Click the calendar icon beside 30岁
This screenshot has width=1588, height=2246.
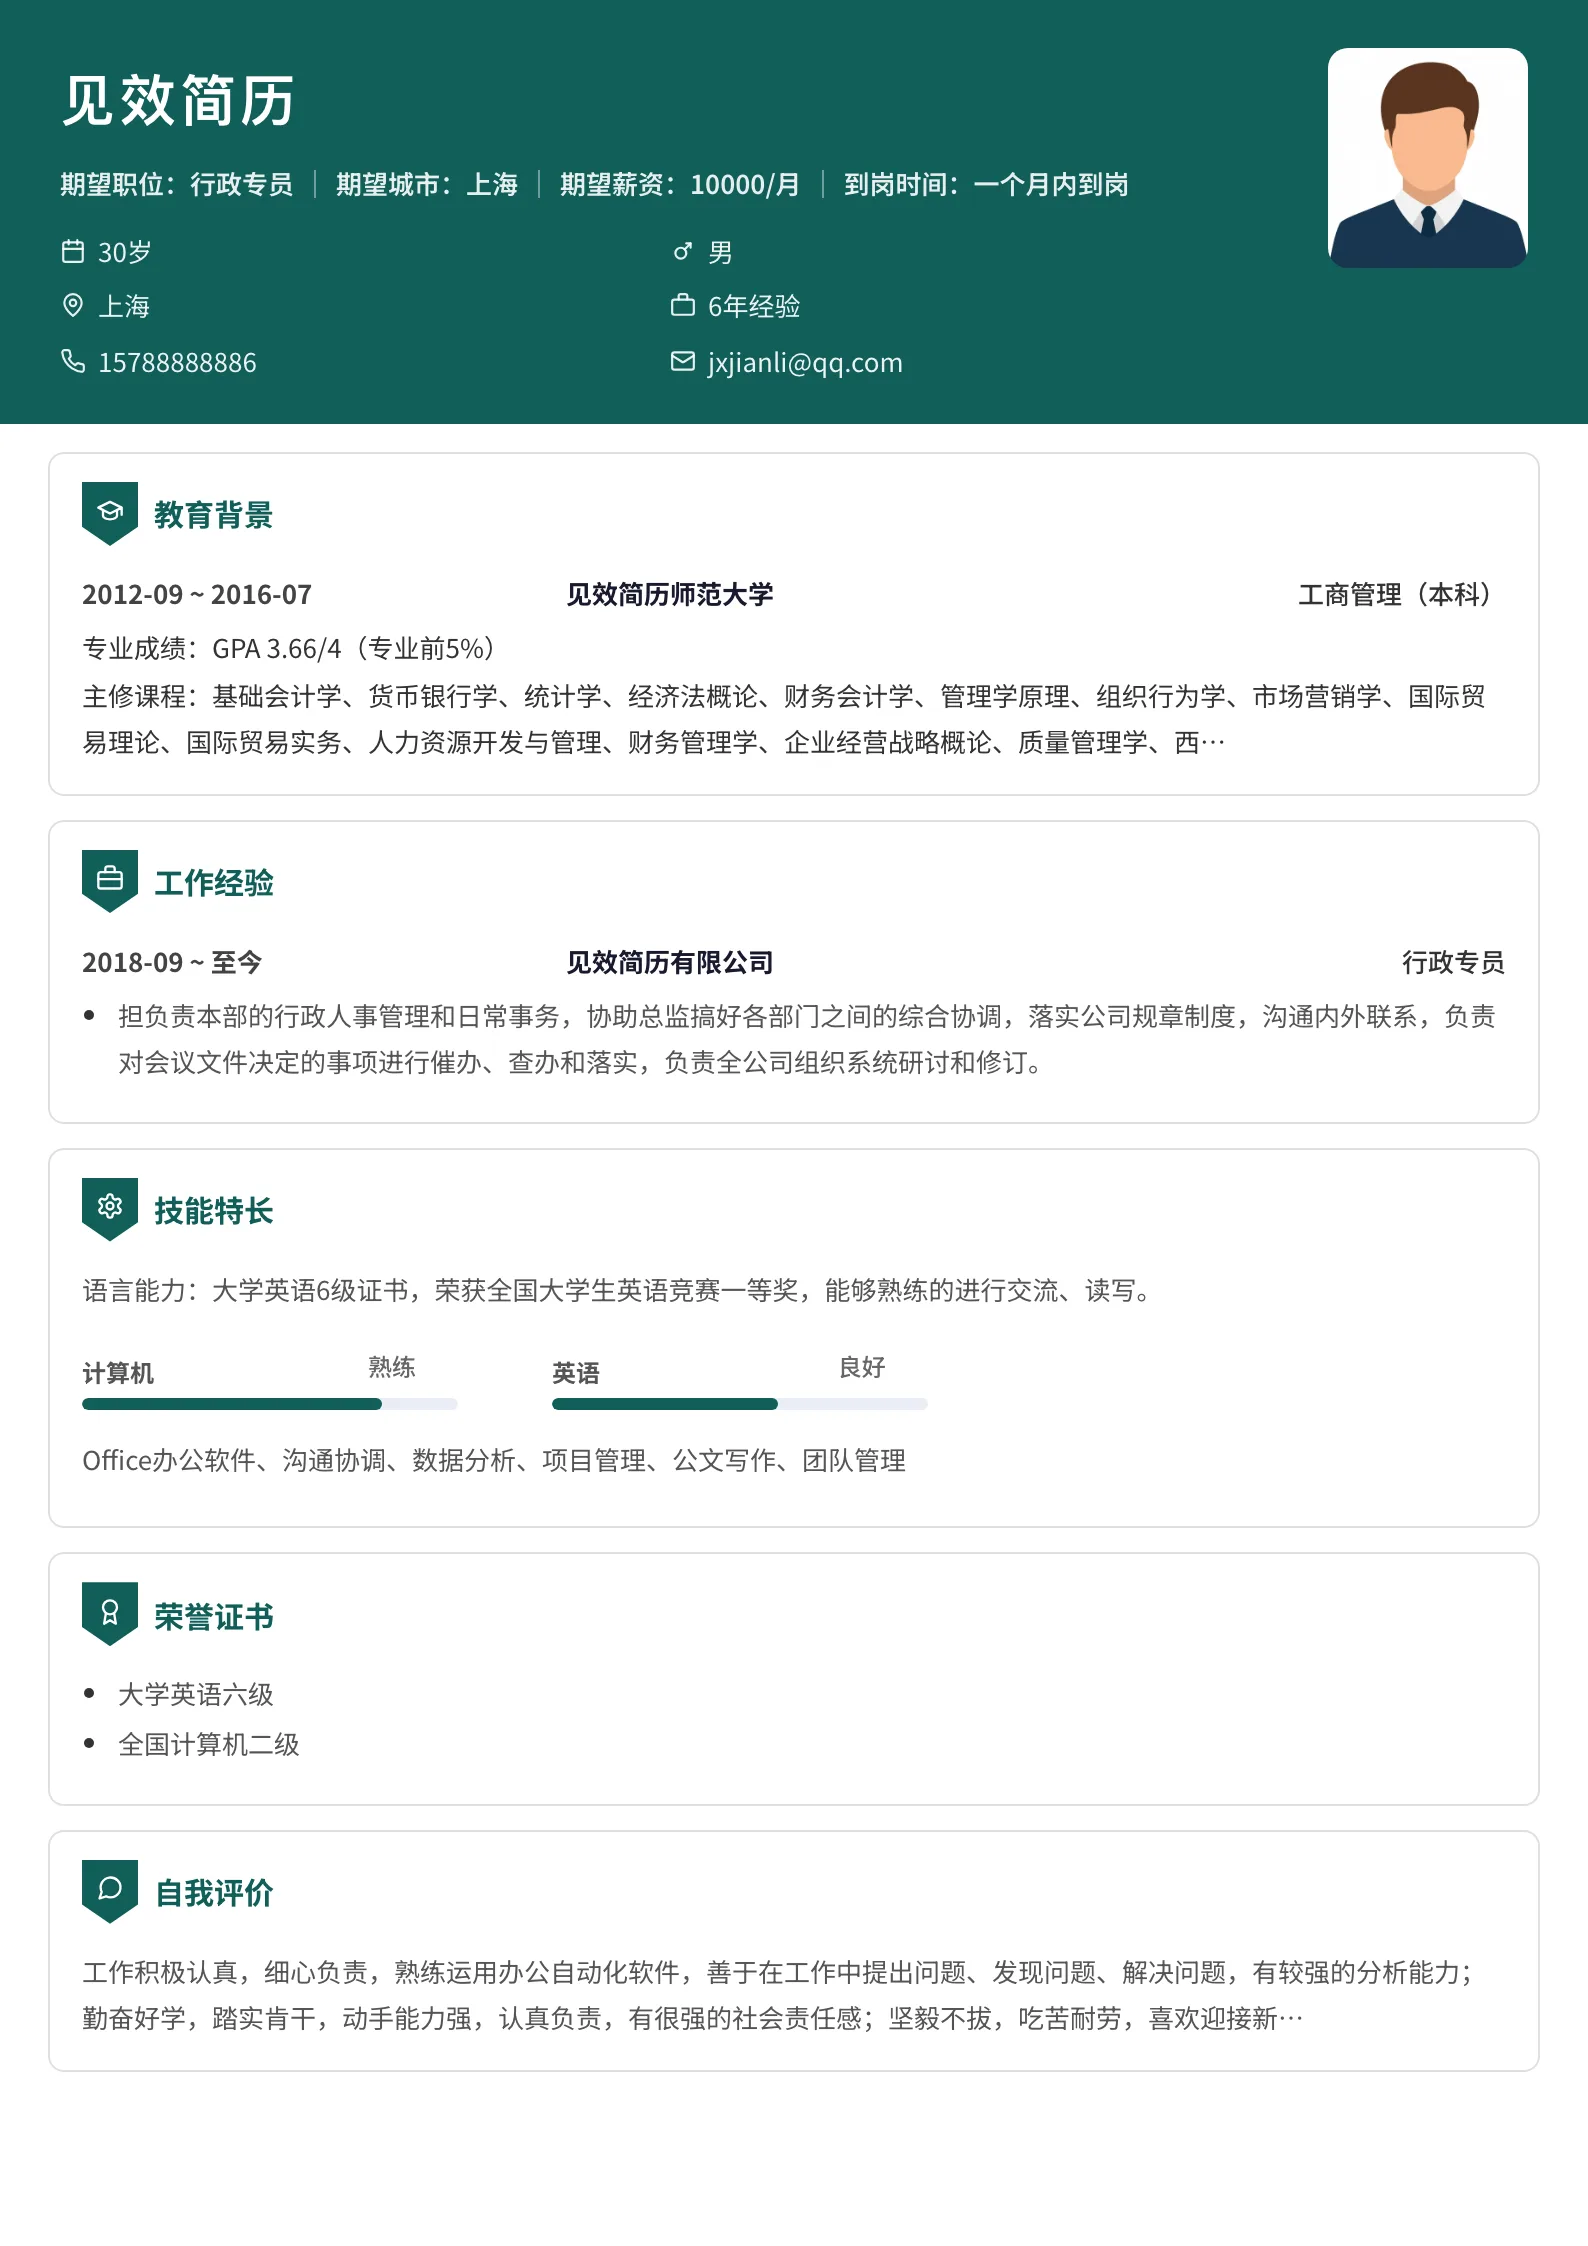[x=73, y=251]
